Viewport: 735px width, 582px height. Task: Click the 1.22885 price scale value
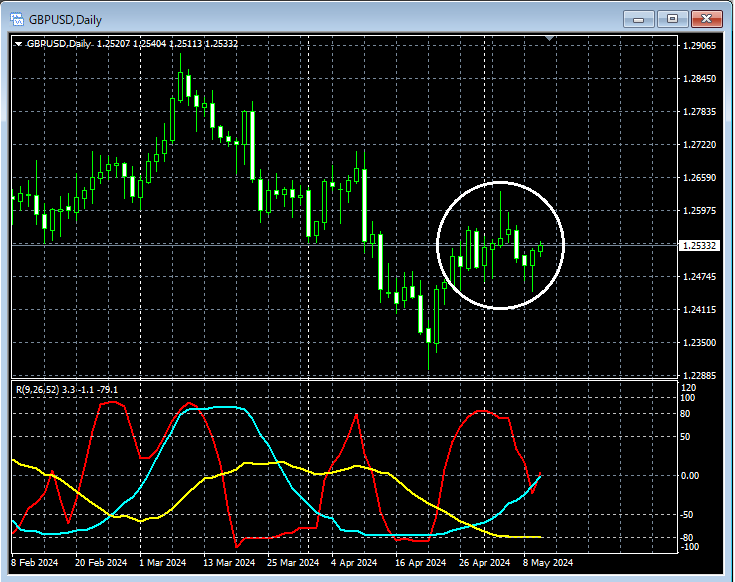(x=699, y=375)
